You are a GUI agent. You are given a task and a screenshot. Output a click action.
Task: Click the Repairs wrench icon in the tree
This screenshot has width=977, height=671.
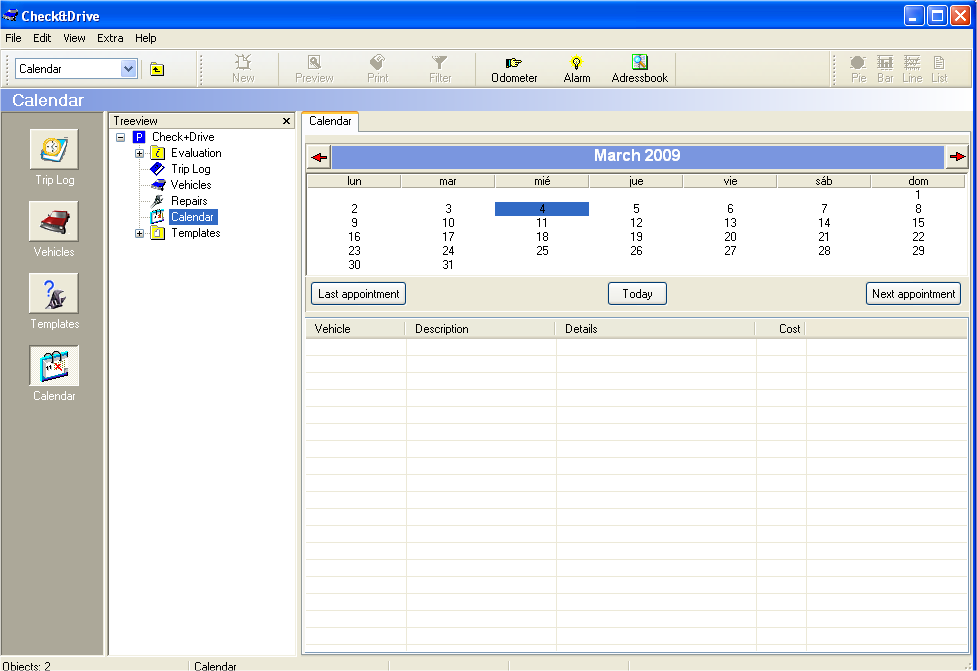[158, 201]
